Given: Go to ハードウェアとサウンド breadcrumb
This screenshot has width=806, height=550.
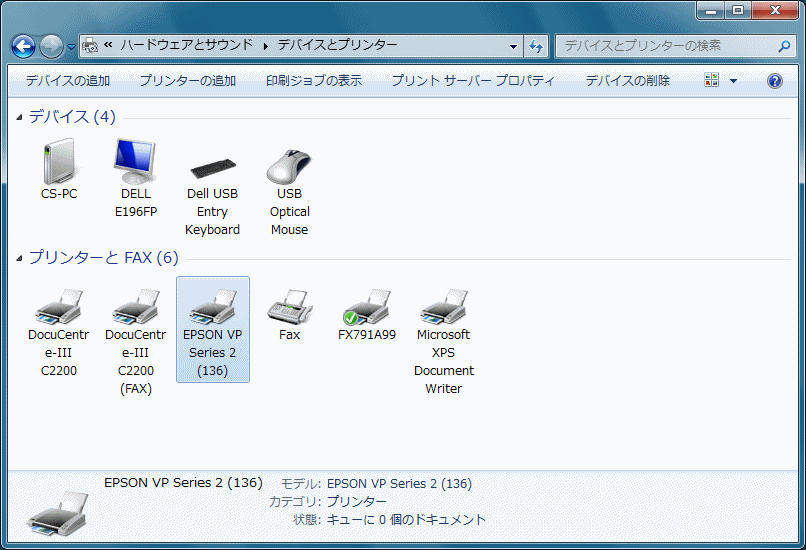Looking at the screenshot, I should pos(187,45).
